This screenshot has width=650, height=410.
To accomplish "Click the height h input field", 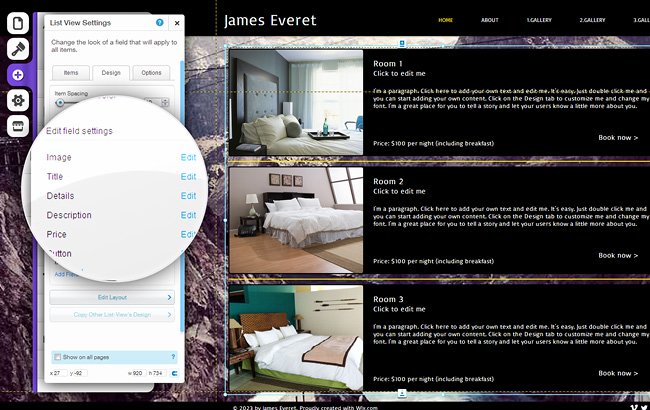I will [157, 373].
